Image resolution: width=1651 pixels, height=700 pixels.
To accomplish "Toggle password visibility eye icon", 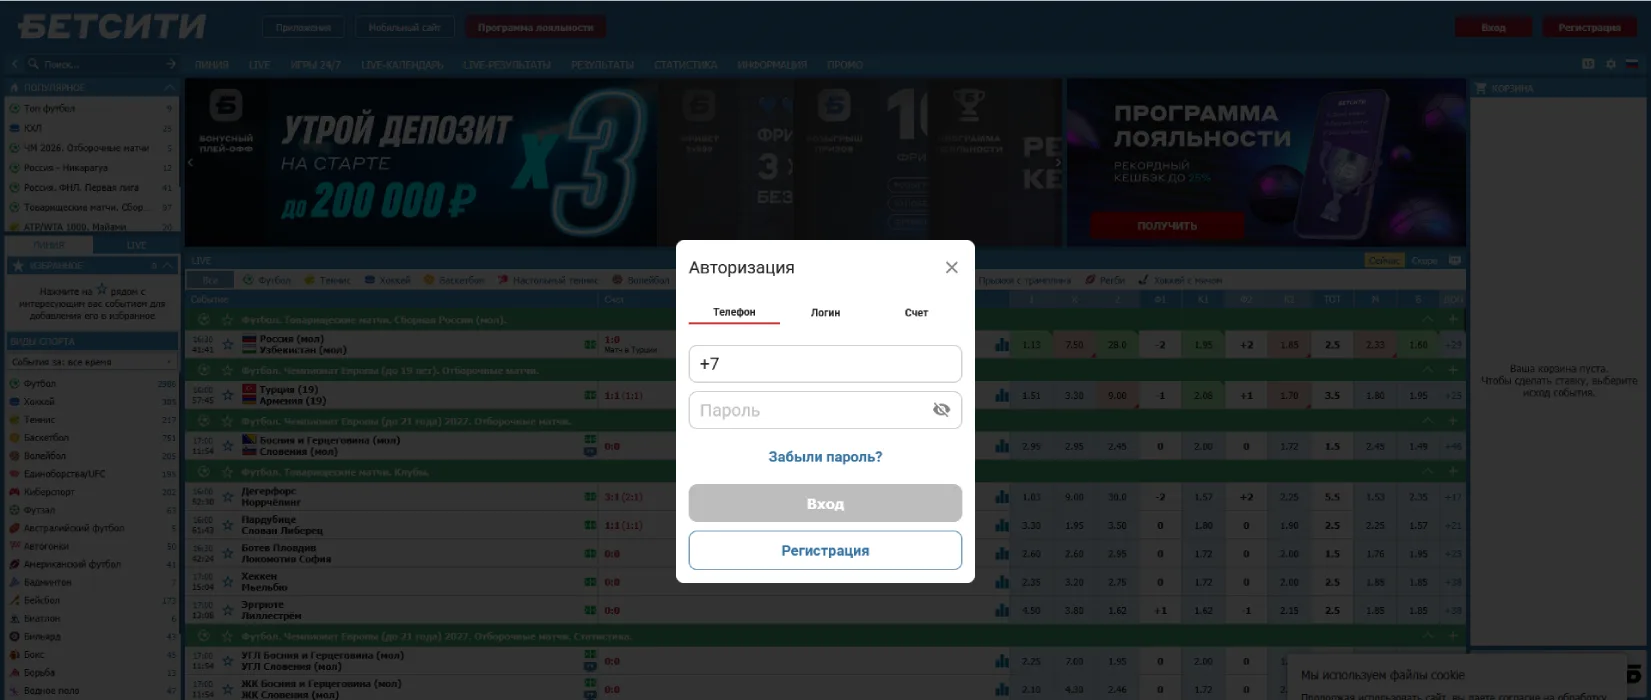I will pos(940,410).
